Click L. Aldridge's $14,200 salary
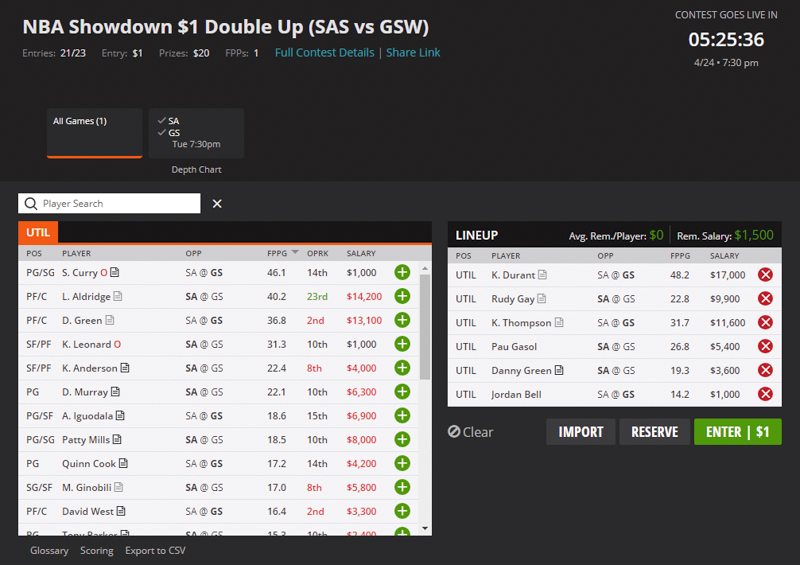This screenshot has width=800, height=565. coord(364,297)
